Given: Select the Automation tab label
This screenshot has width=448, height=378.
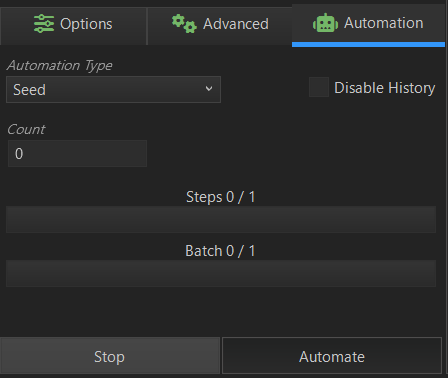Looking at the screenshot, I should (x=384, y=23).
